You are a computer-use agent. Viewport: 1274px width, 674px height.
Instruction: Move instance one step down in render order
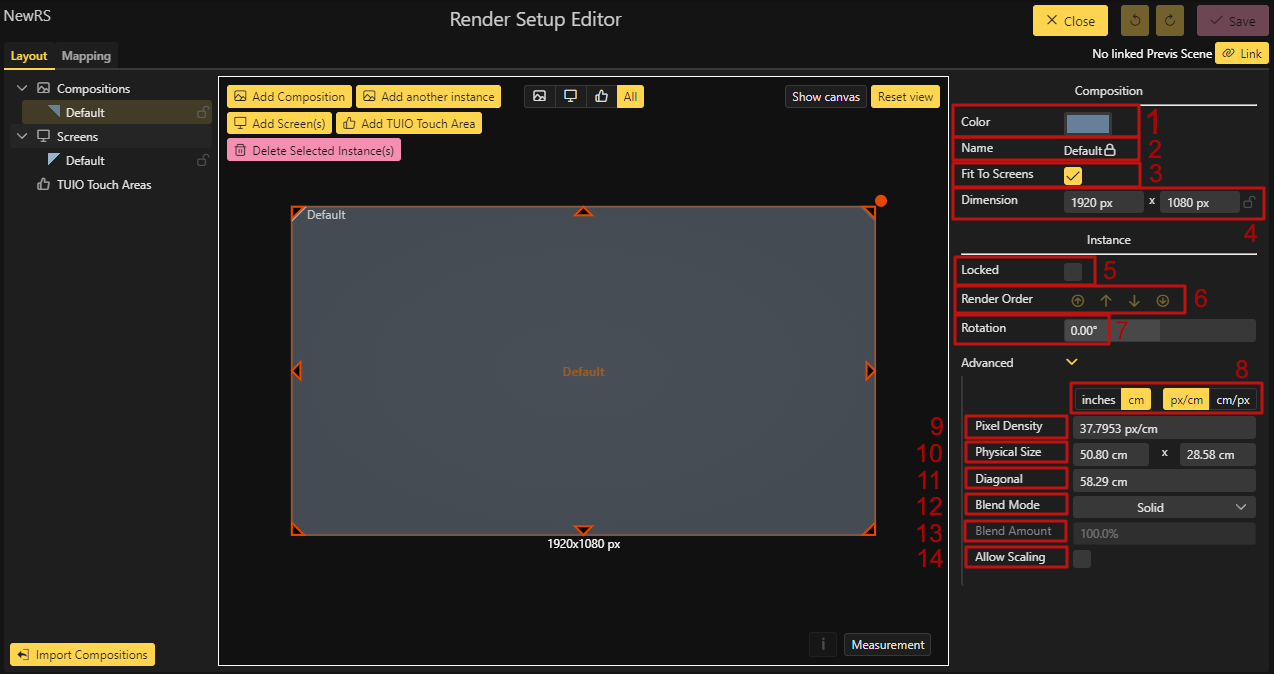point(1134,300)
